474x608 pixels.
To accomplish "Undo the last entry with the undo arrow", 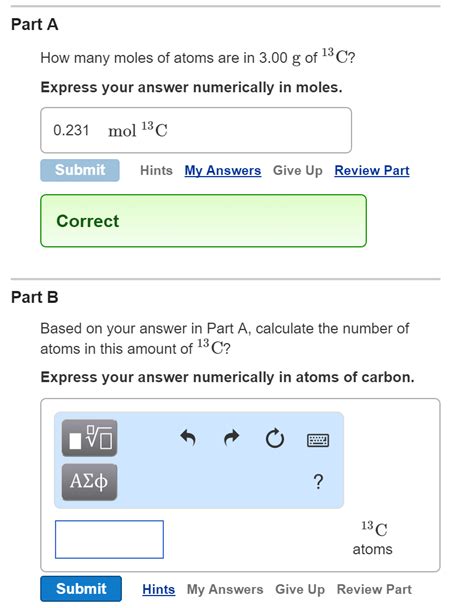I will [188, 438].
